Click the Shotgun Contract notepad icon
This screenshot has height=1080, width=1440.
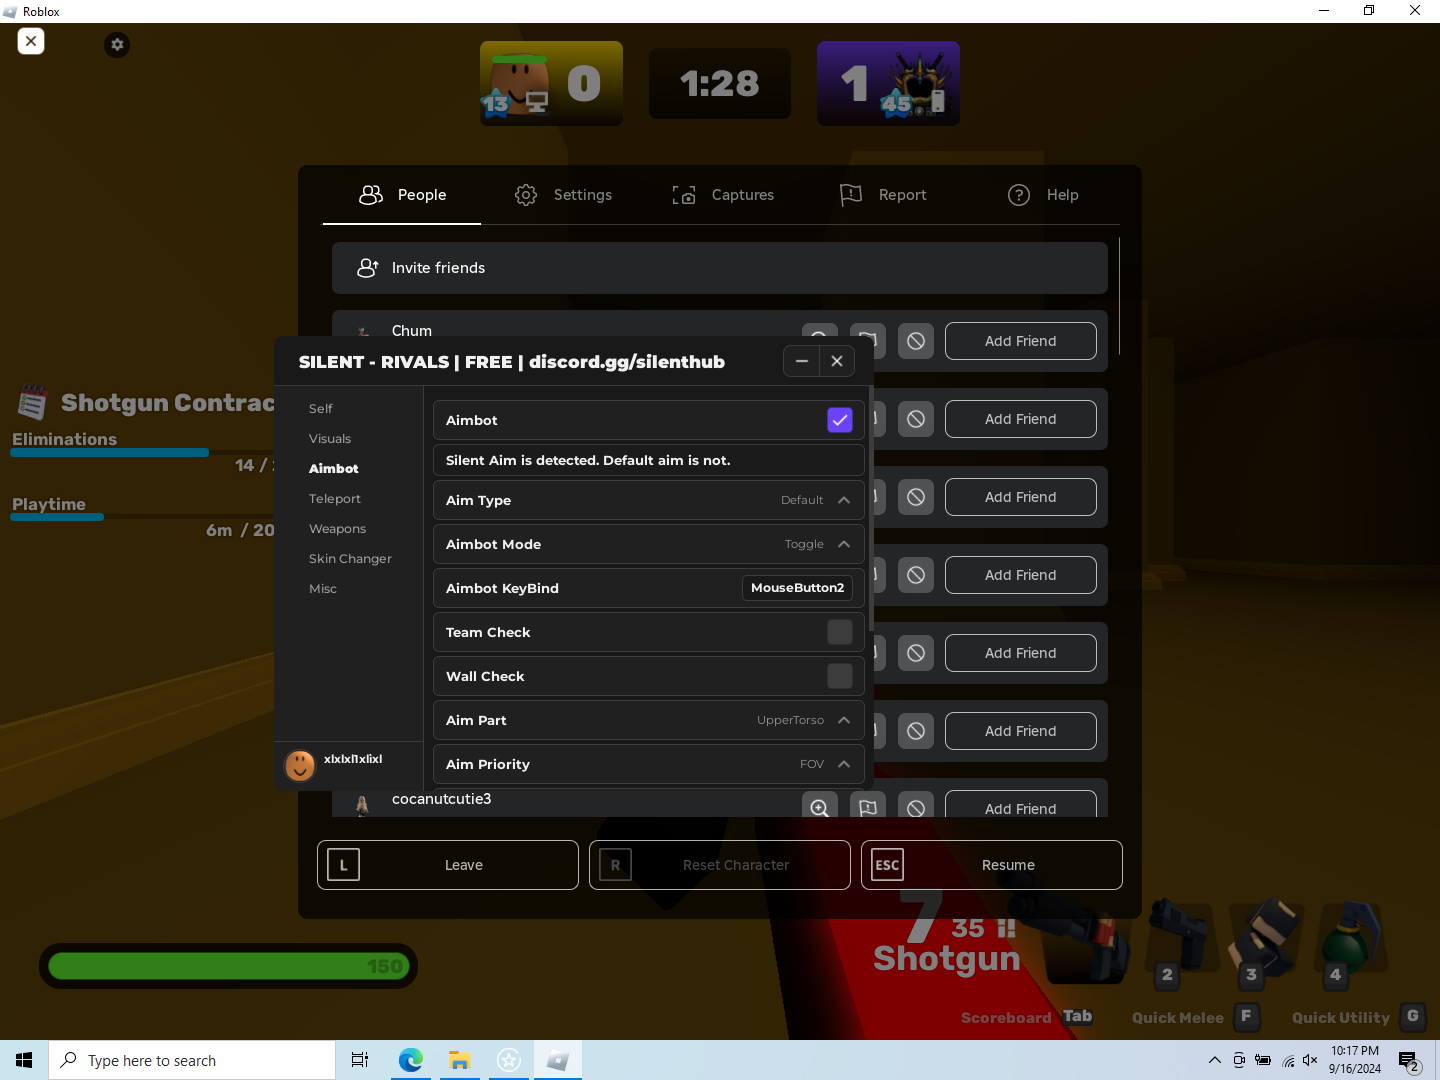coord(32,402)
